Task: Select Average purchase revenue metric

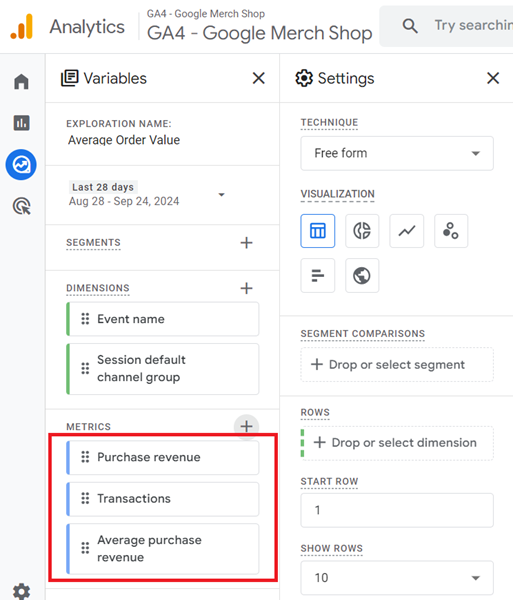Action: click(163, 549)
